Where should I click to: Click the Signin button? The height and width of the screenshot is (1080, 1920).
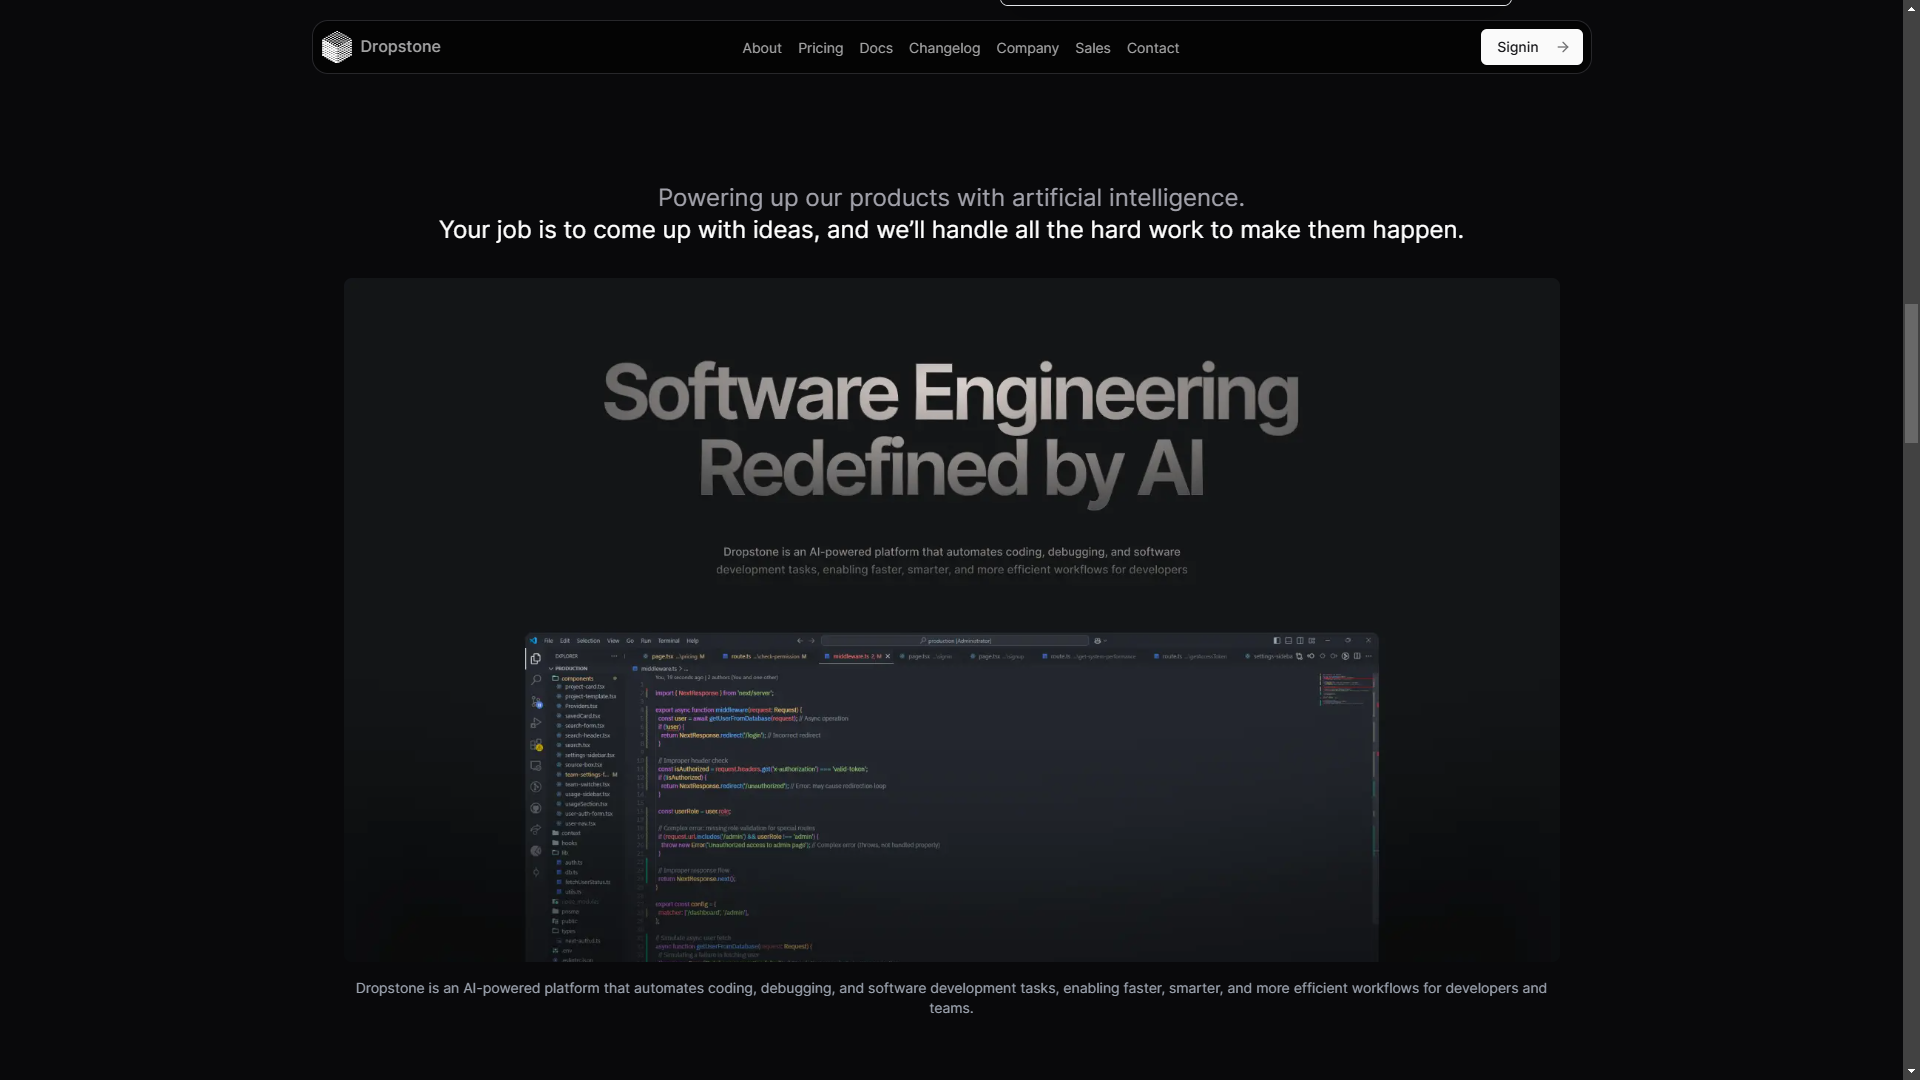coord(1531,47)
